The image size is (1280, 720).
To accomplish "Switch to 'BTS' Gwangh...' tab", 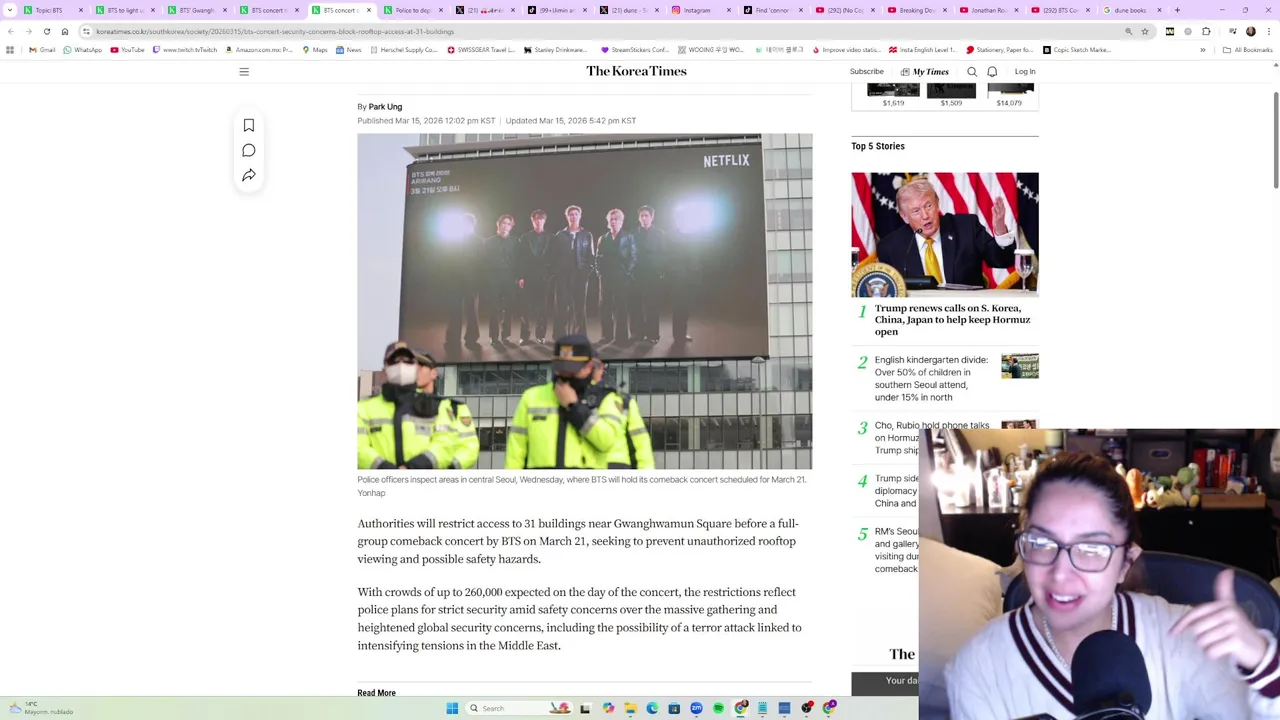I will [197, 10].
